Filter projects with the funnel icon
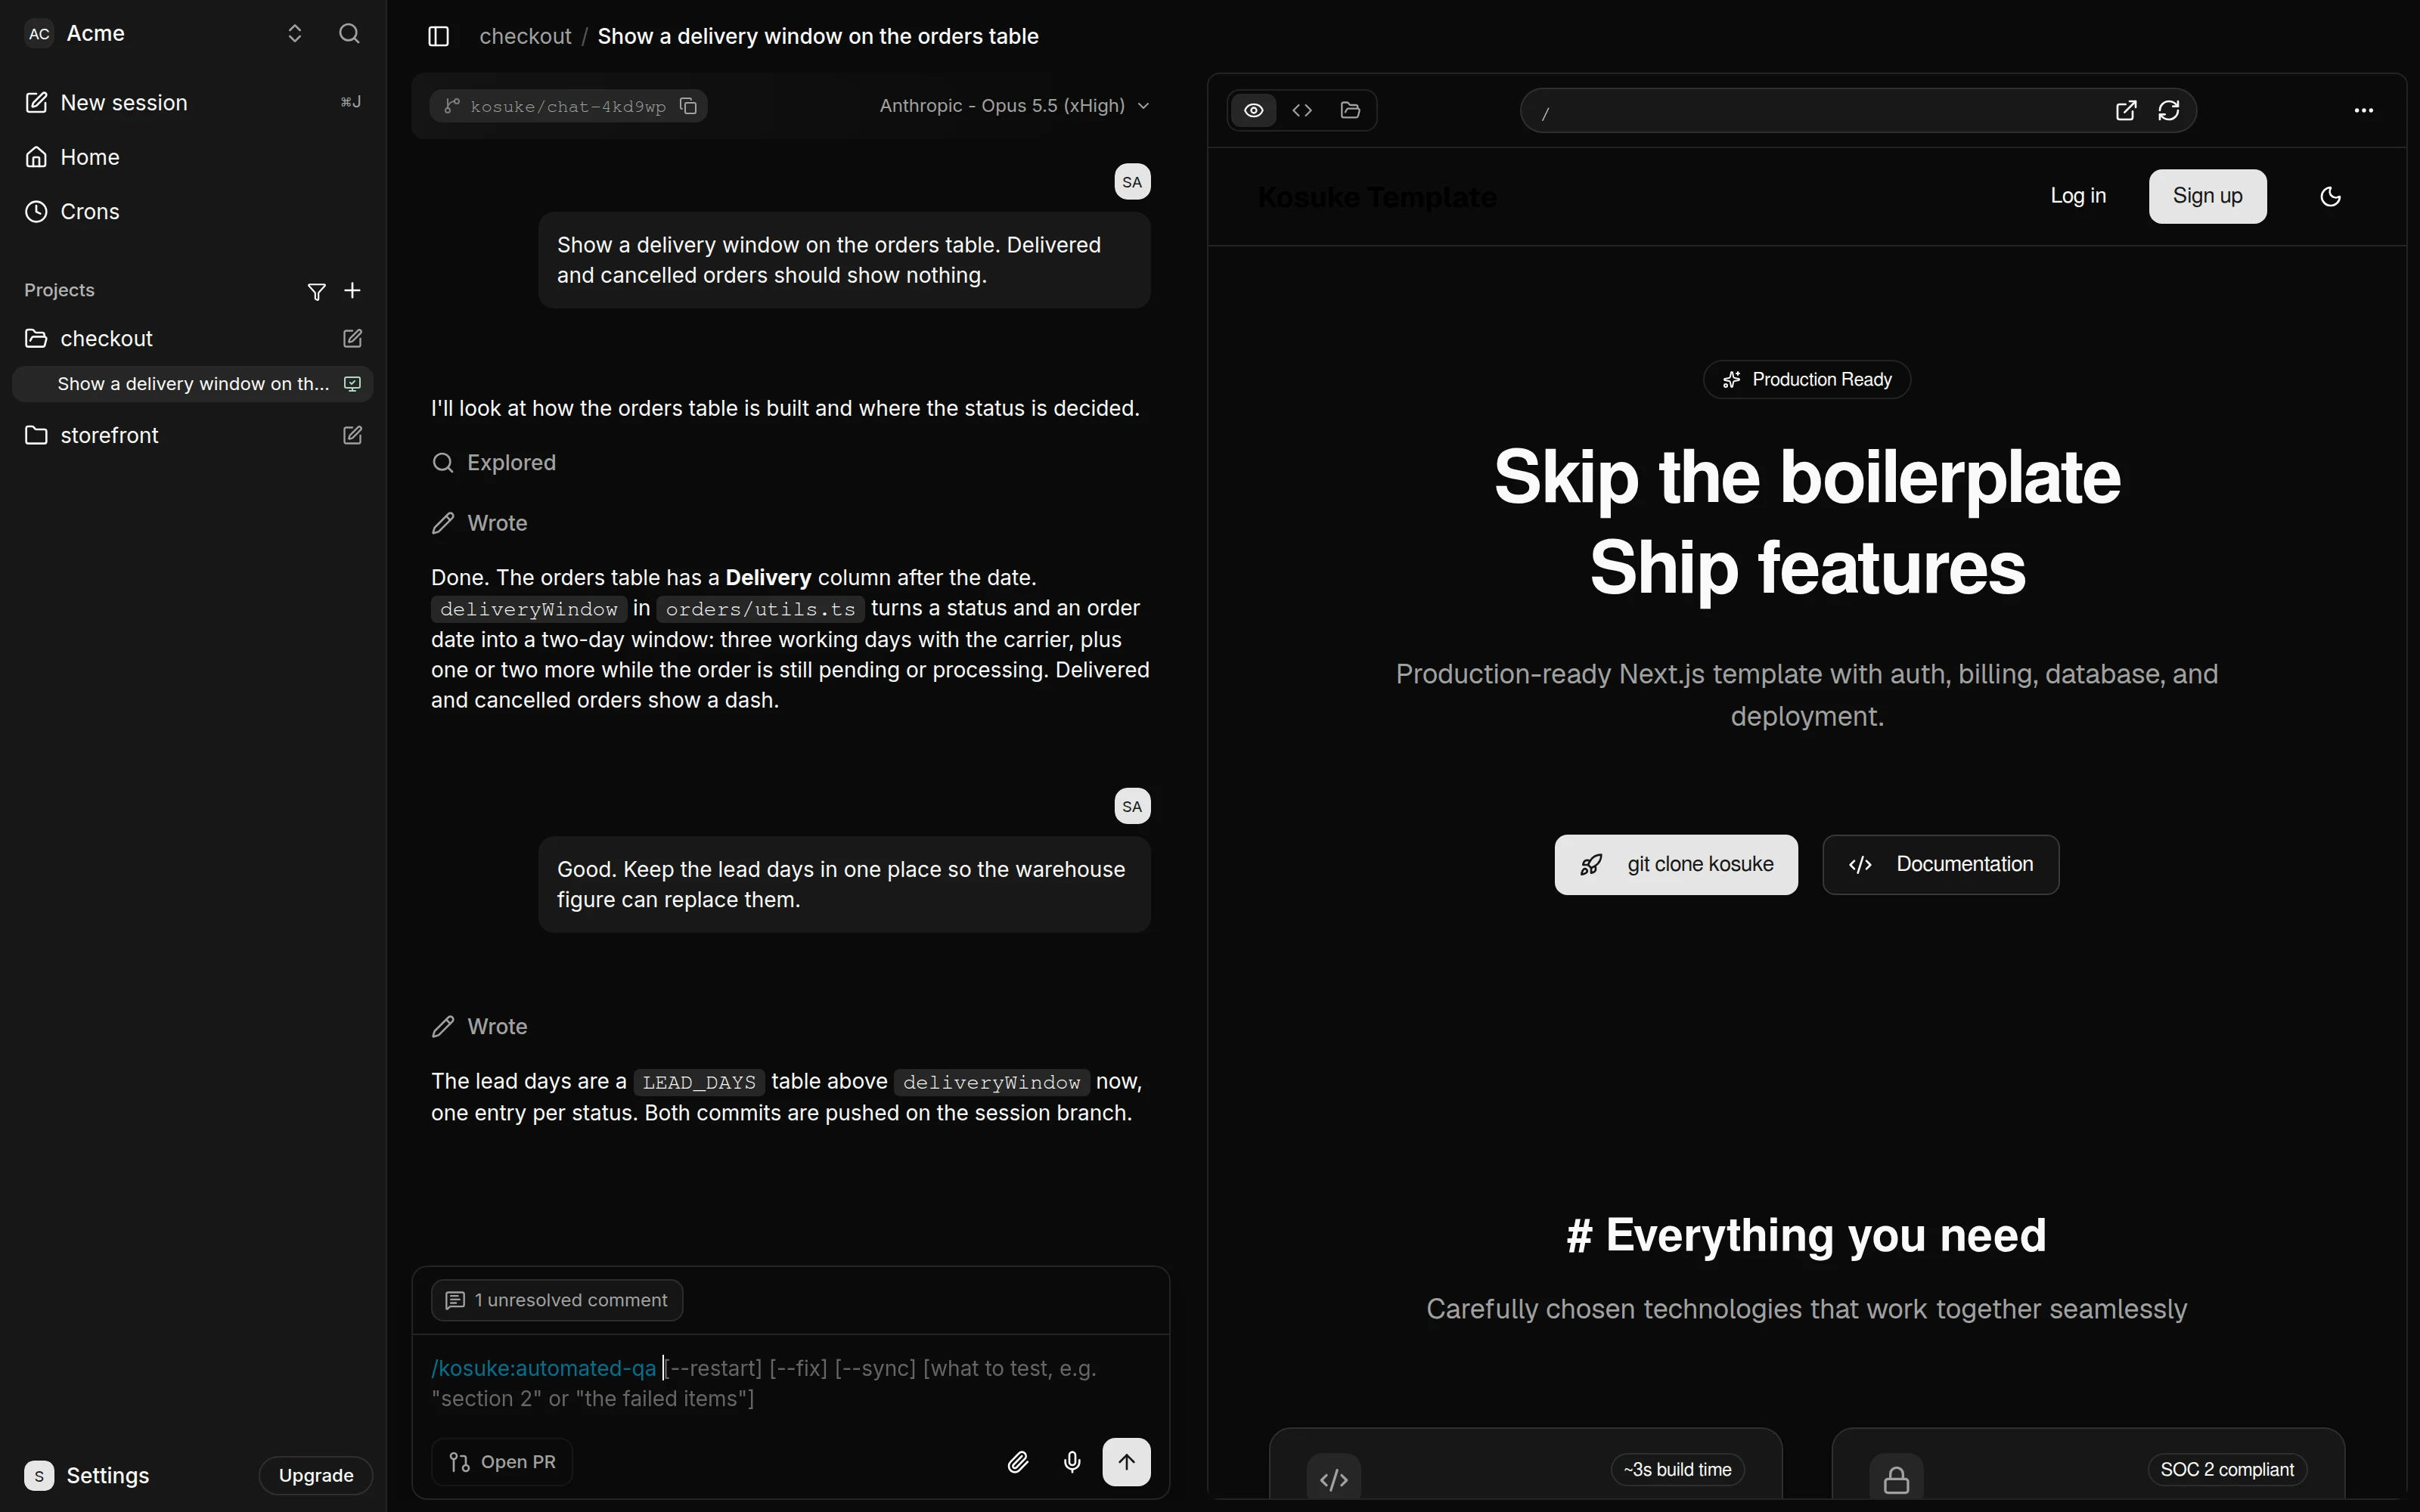Viewport: 2420px width, 1512px height. tap(316, 291)
